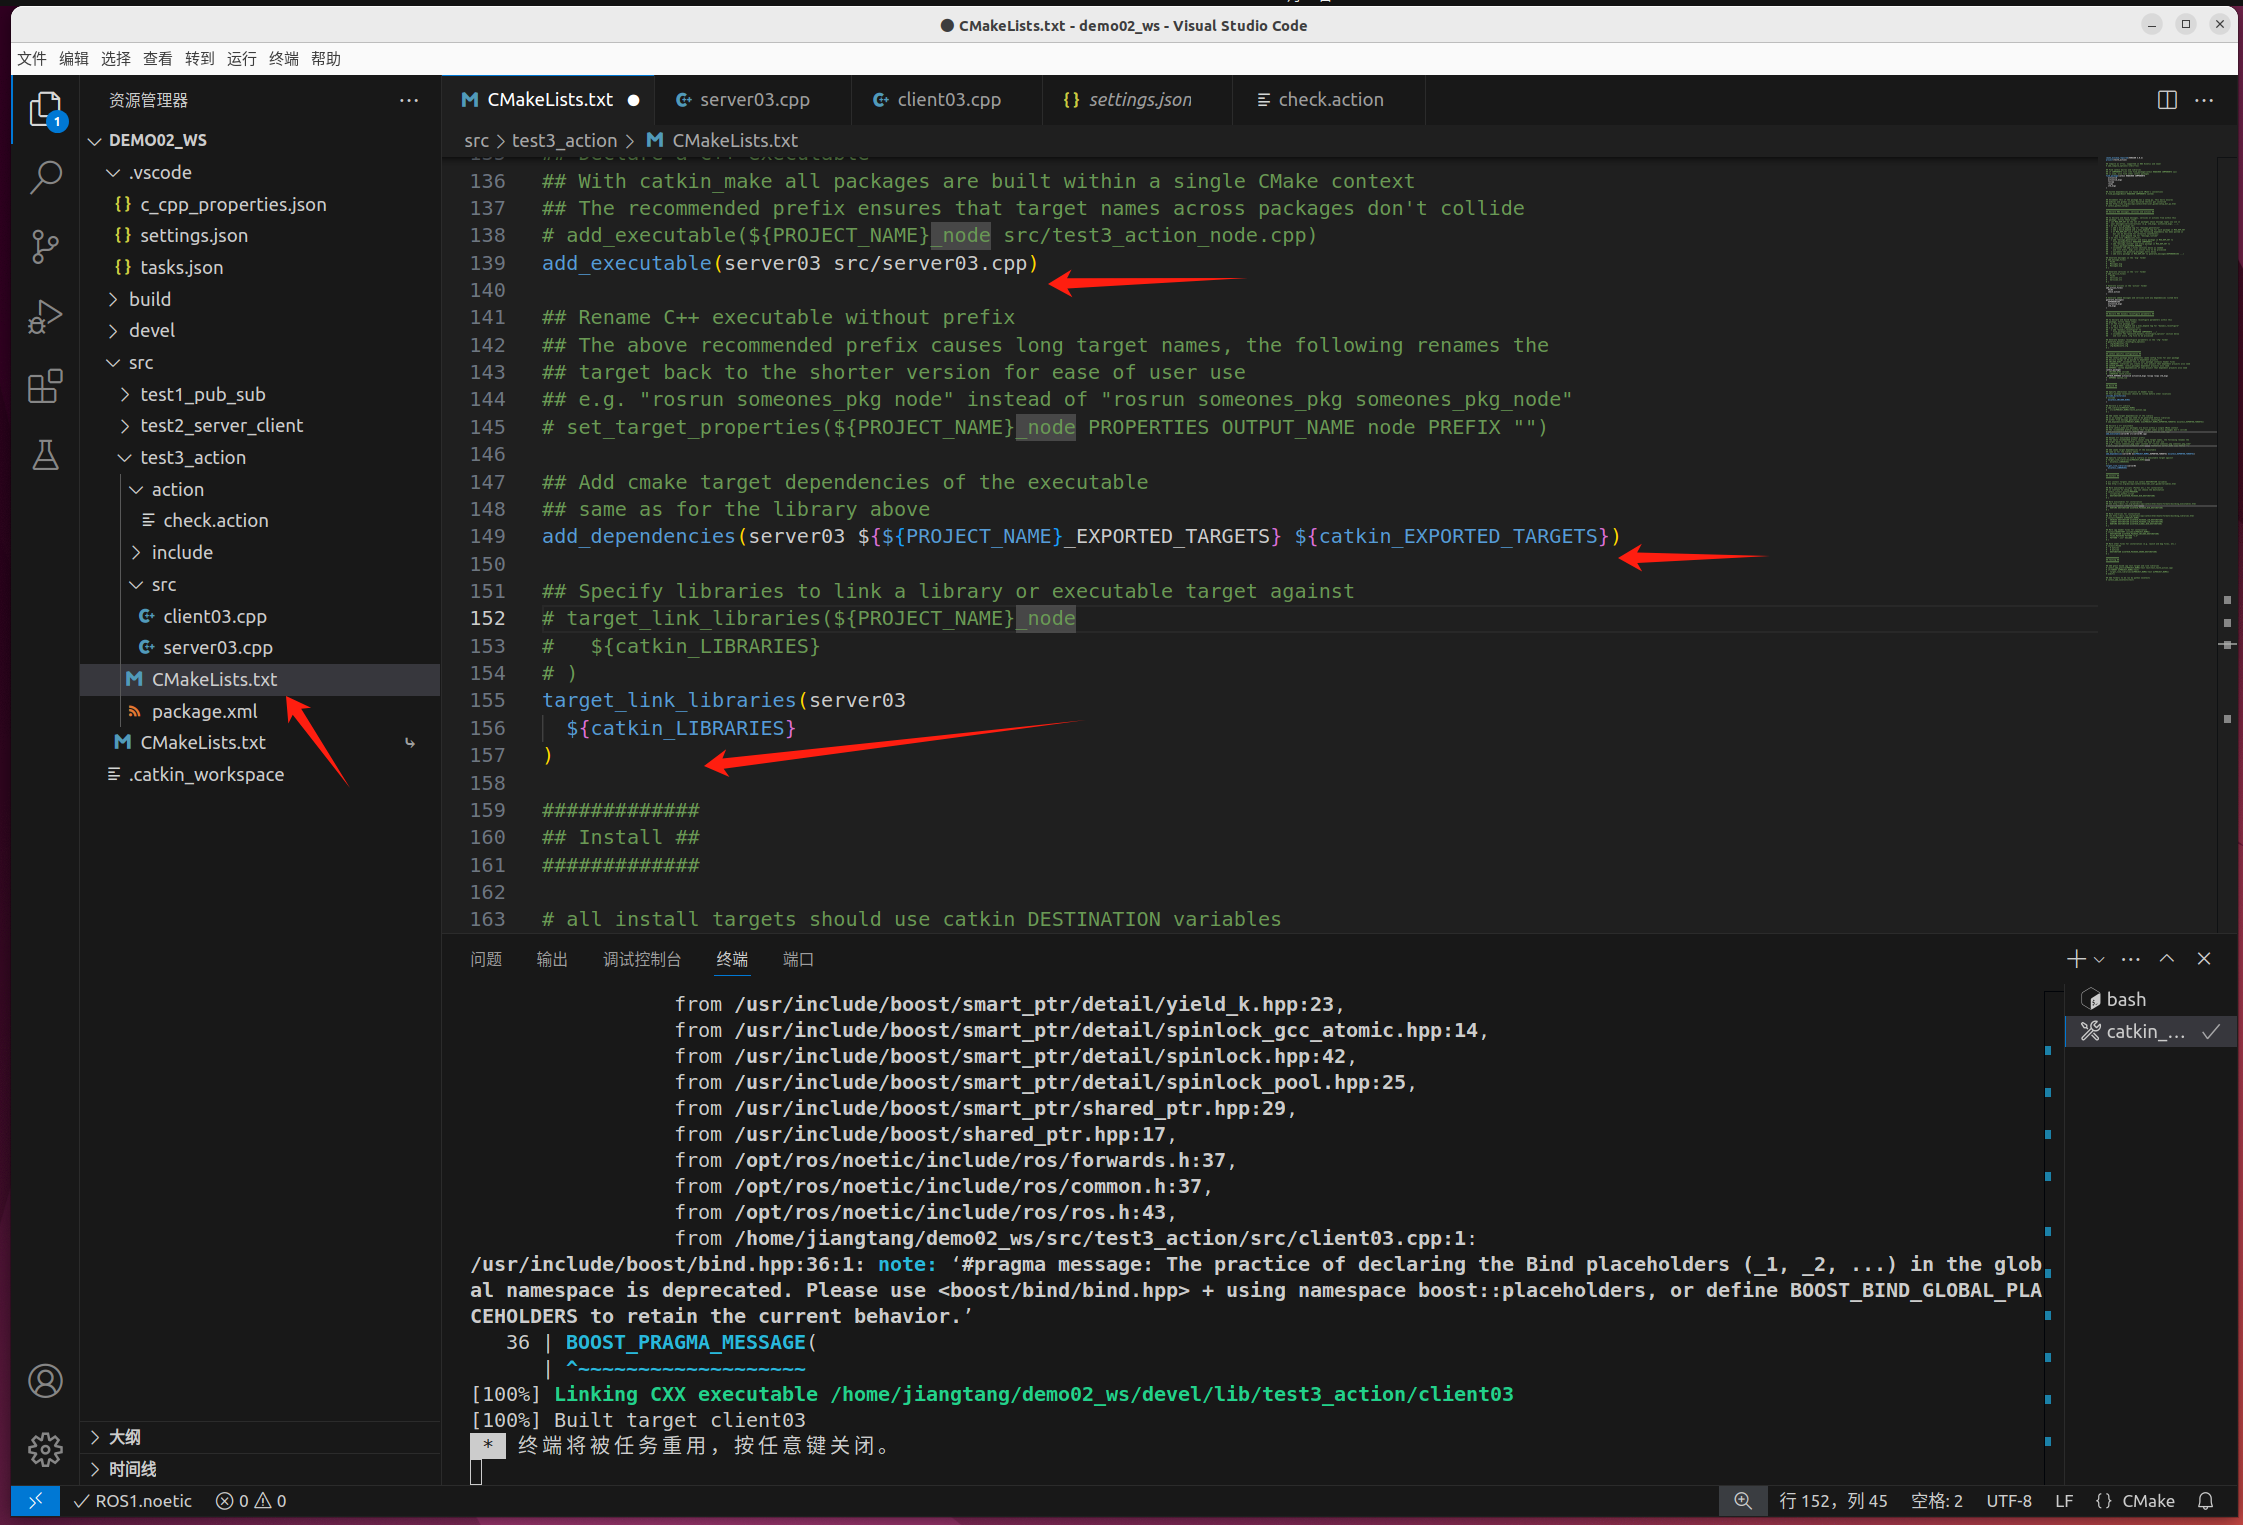The width and height of the screenshot is (2243, 1525).
Task: Open the Source Control view
Action: pyautogui.click(x=45, y=247)
